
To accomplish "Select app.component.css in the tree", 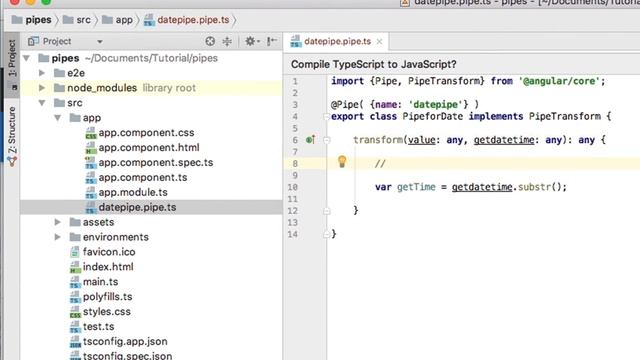I will point(146,133).
